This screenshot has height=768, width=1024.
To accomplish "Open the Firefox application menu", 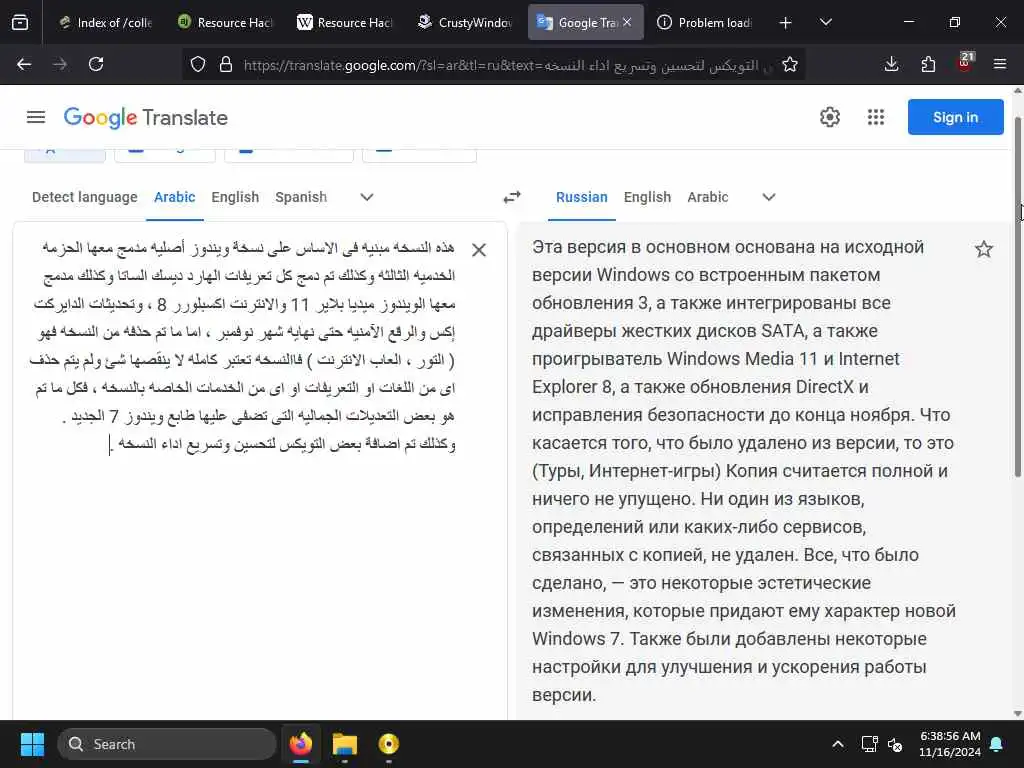I will (1000, 64).
